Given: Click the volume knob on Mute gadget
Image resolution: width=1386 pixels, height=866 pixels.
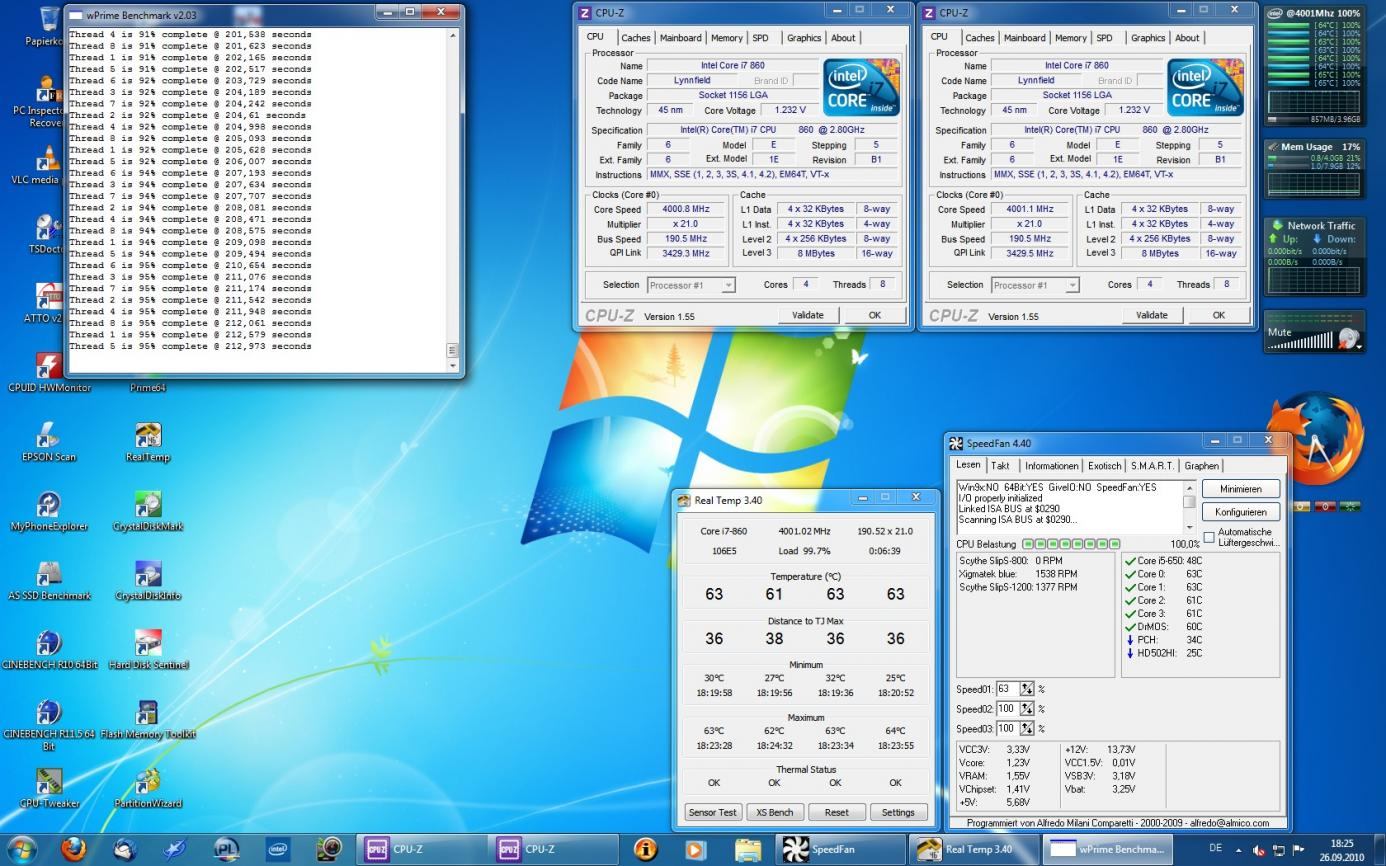Looking at the screenshot, I should click(x=1349, y=340).
